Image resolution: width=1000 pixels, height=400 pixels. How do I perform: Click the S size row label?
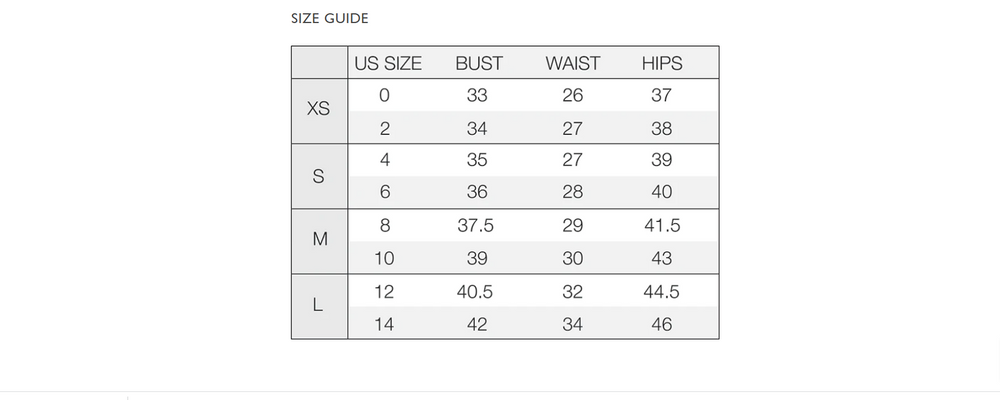point(318,176)
